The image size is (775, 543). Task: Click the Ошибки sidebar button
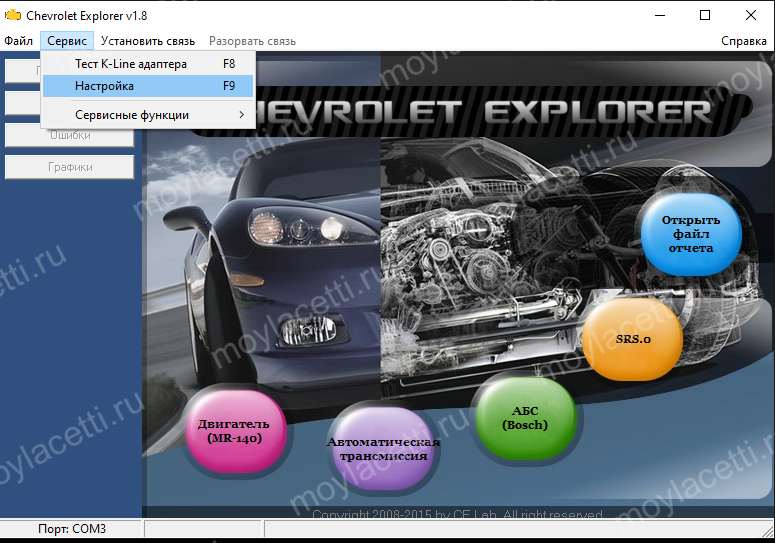[x=69, y=135]
